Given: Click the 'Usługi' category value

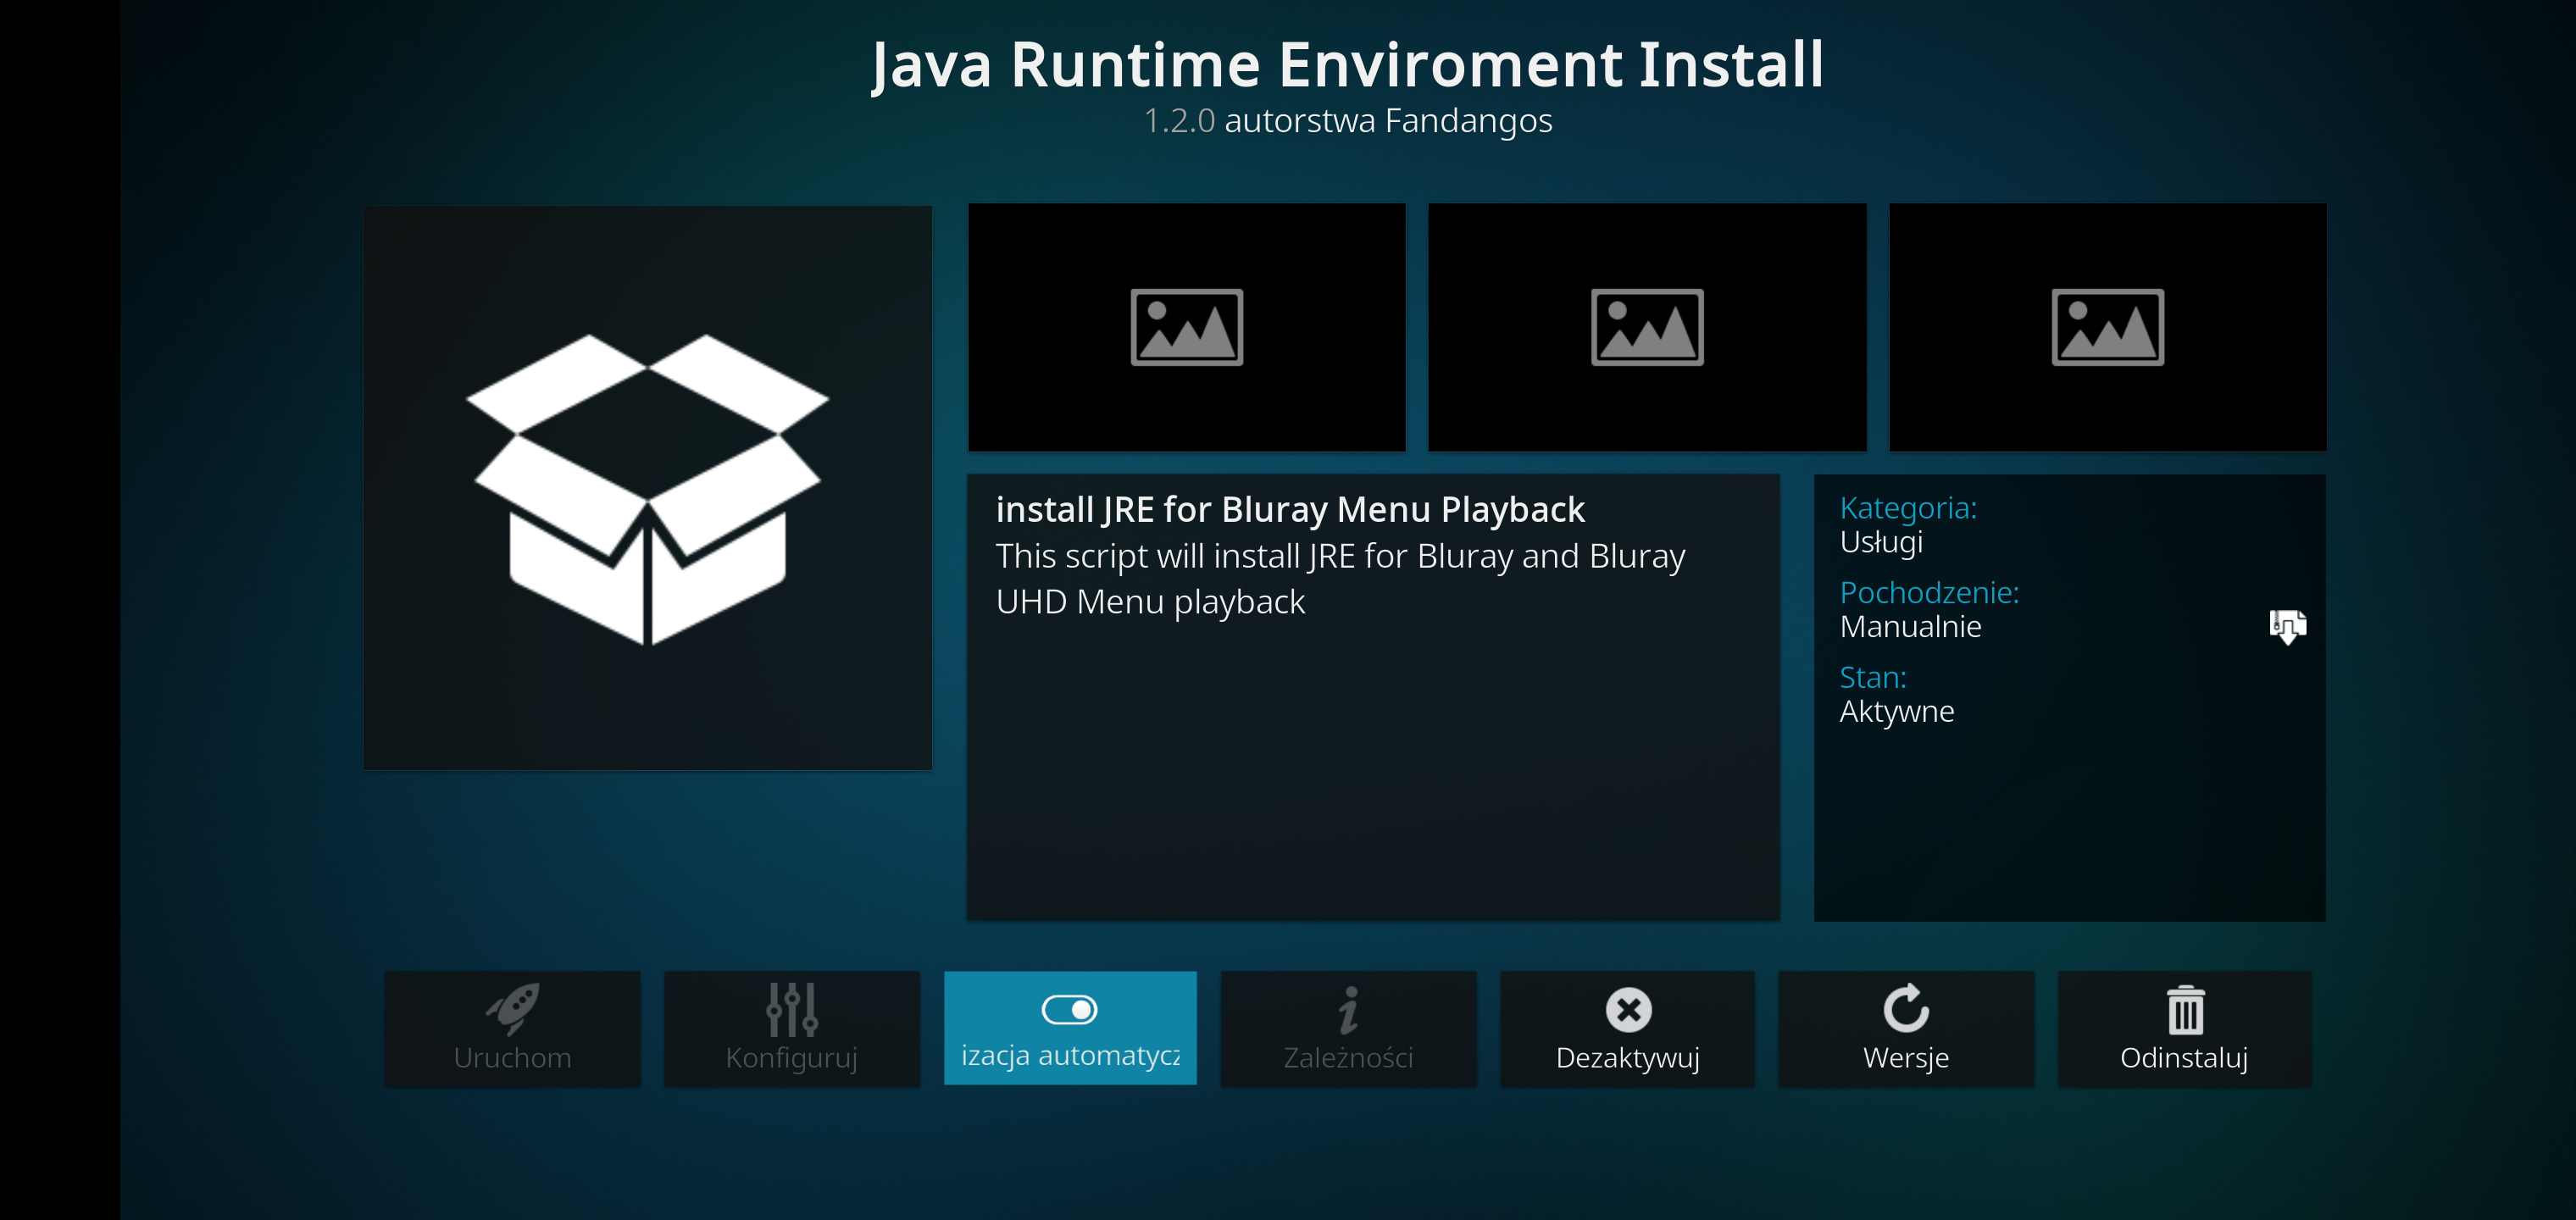Looking at the screenshot, I should point(1881,542).
